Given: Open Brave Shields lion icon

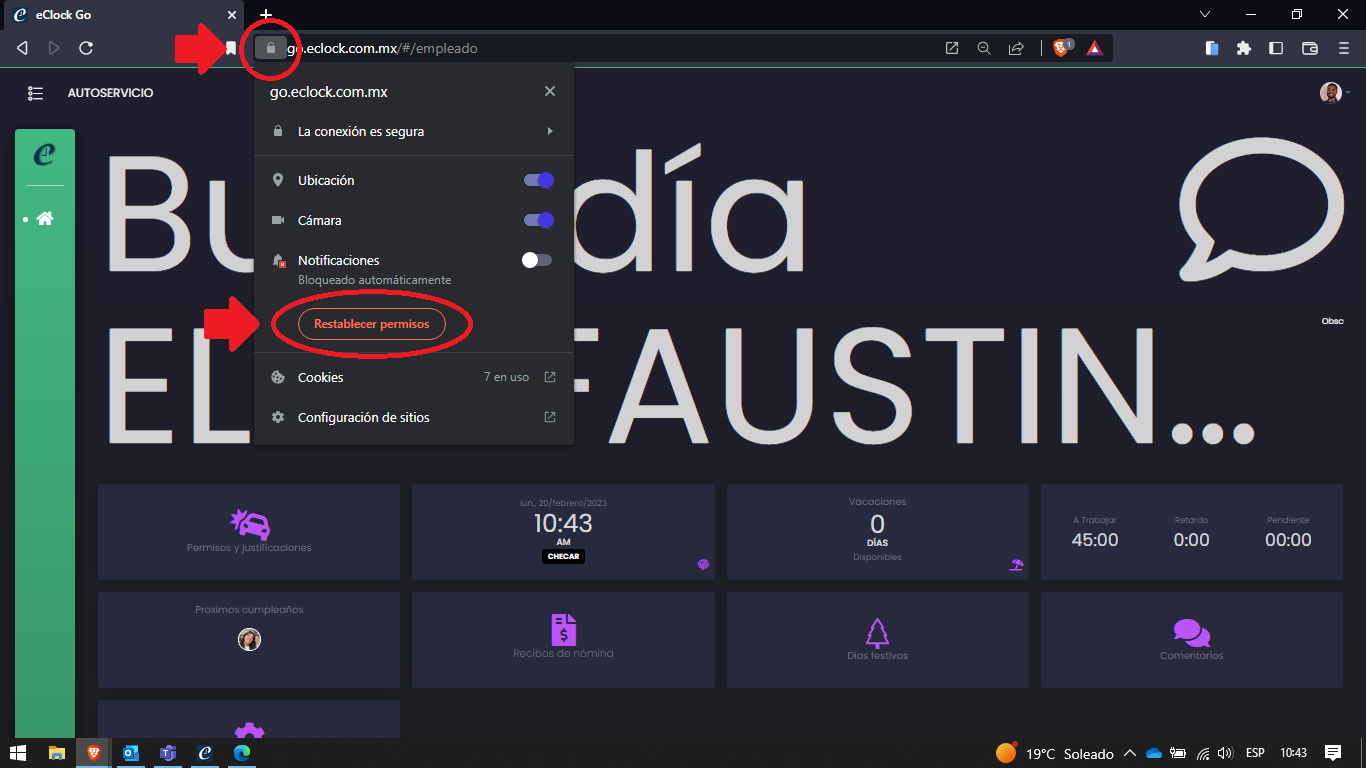Looking at the screenshot, I should [x=1062, y=48].
